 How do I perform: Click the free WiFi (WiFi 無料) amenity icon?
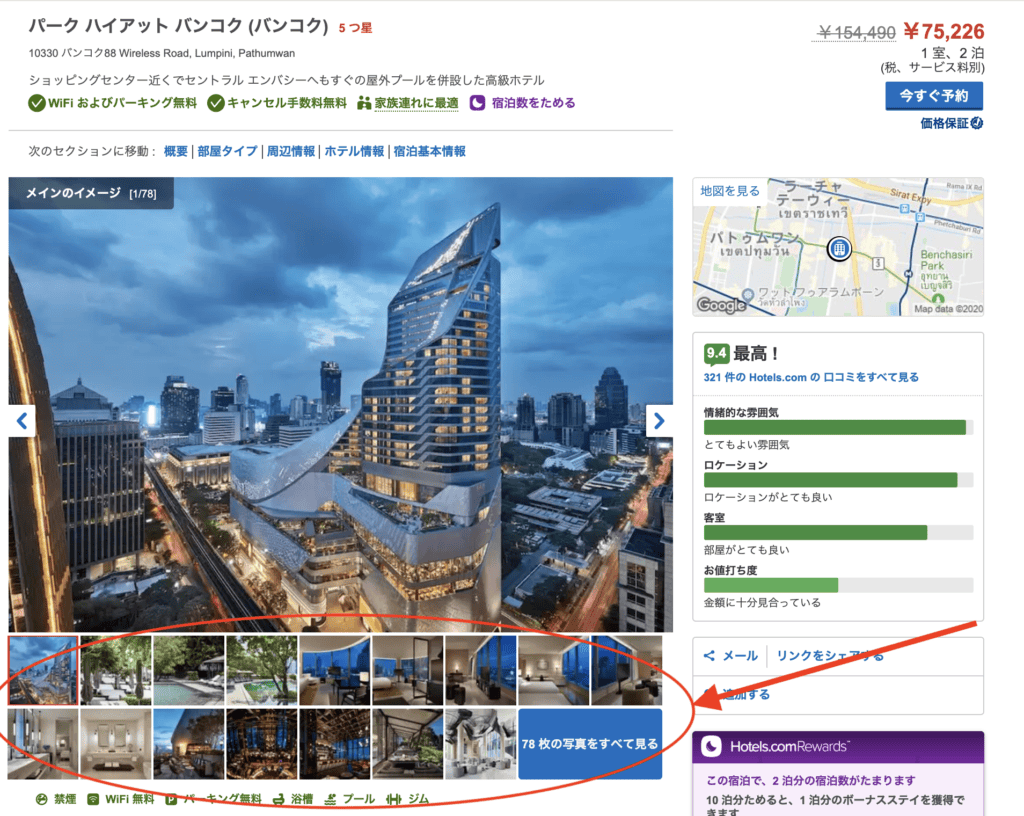[x=92, y=799]
